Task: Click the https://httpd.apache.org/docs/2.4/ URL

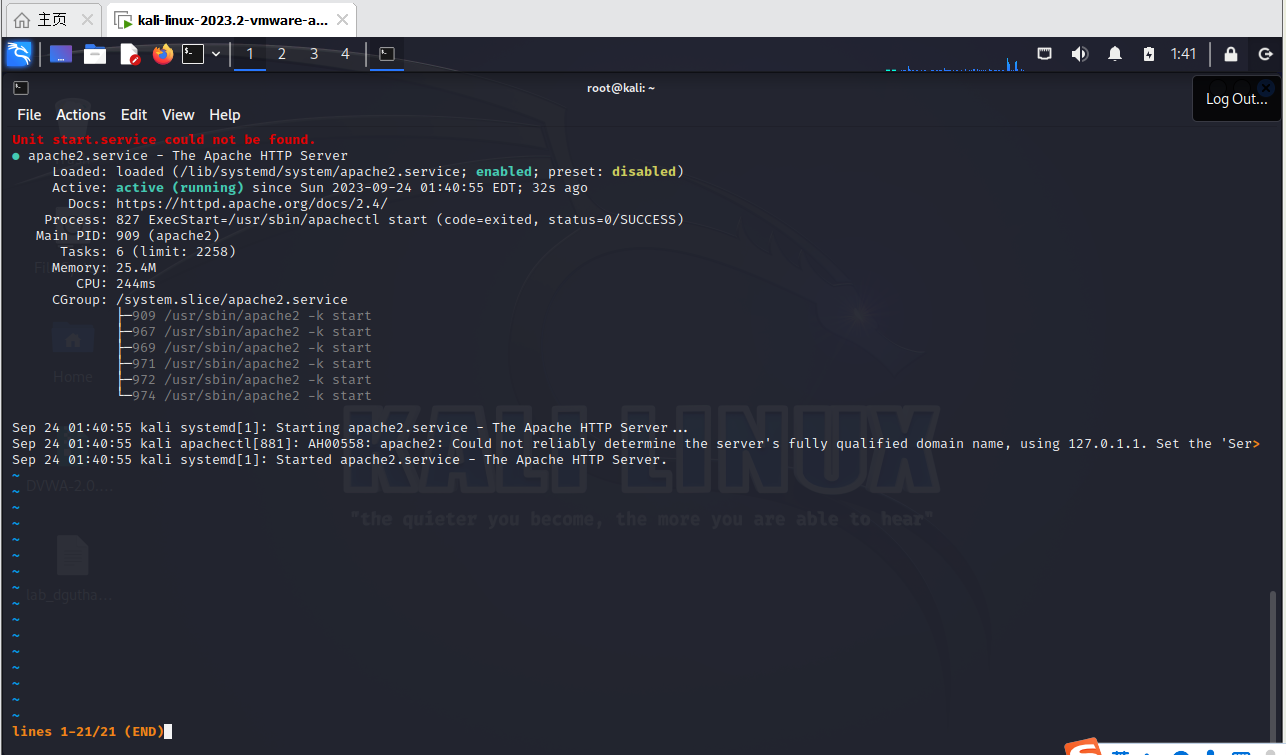Action: click(252, 203)
